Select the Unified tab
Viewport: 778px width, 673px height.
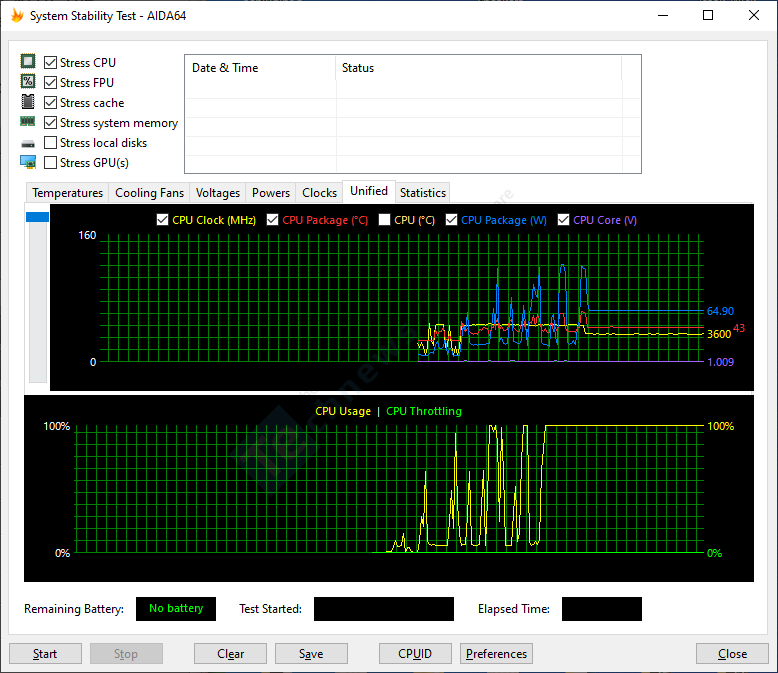369,191
